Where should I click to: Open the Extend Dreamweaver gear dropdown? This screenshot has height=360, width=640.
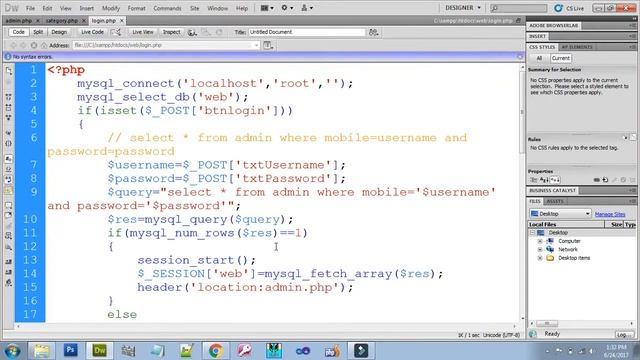point(287,8)
